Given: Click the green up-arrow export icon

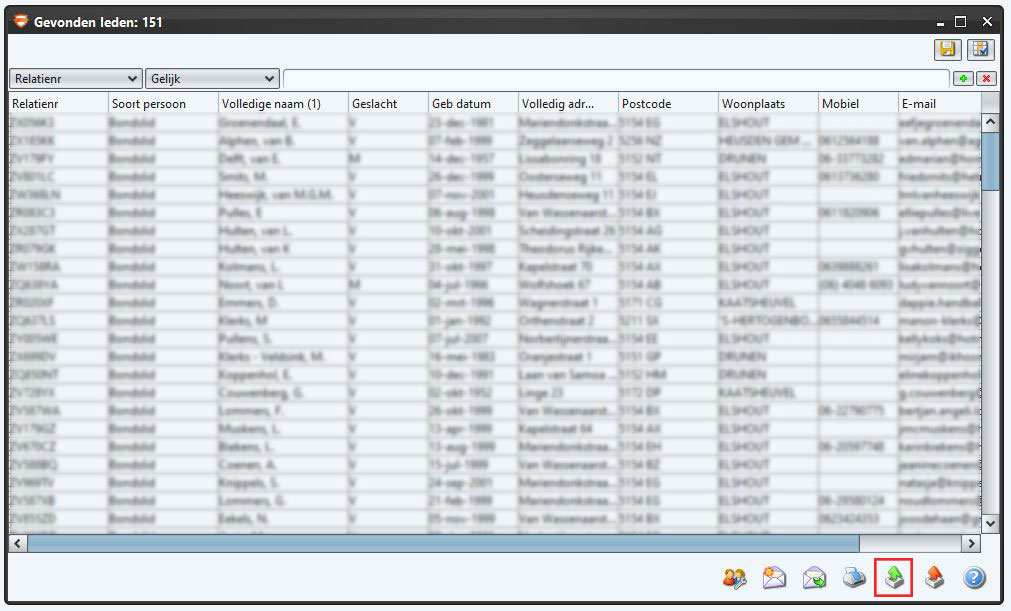Looking at the screenshot, I should [893, 578].
